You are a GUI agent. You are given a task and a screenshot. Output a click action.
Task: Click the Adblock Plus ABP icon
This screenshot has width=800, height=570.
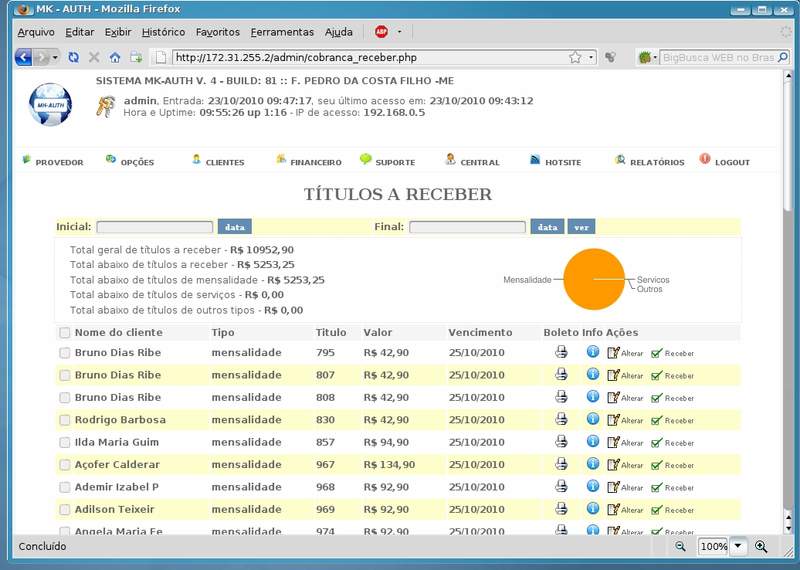point(381,32)
